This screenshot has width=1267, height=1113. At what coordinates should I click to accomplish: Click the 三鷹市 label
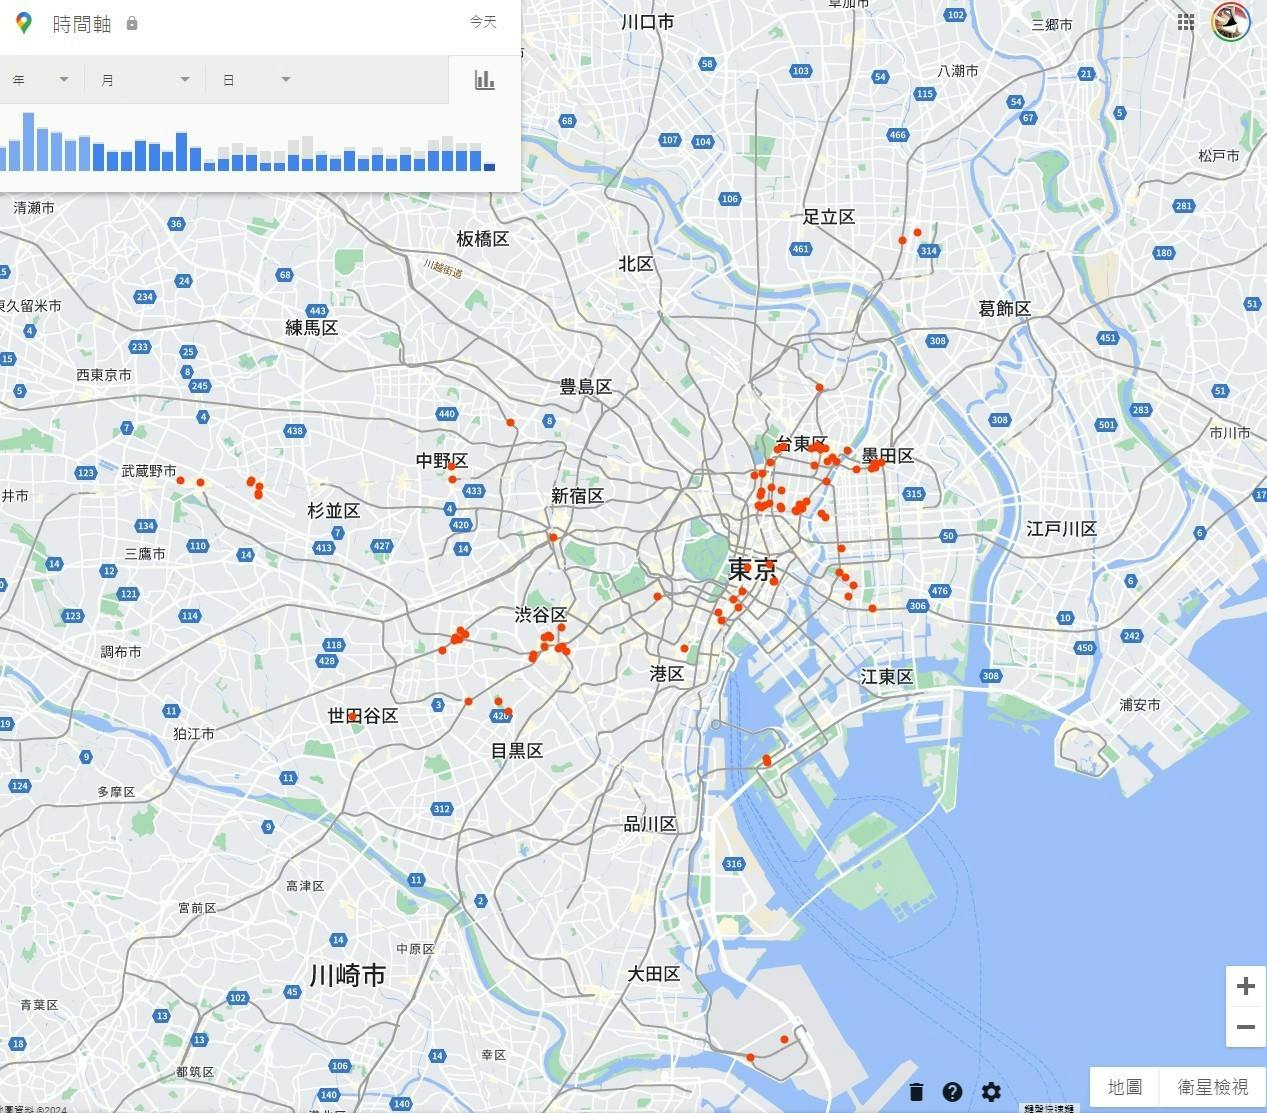tap(145, 554)
